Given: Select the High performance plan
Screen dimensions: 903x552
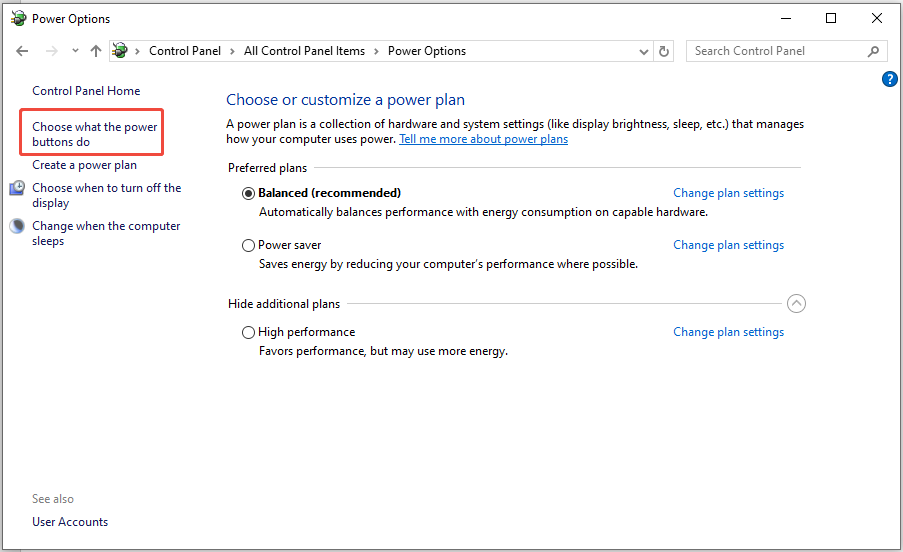Looking at the screenshot, I should click(248, 332).
